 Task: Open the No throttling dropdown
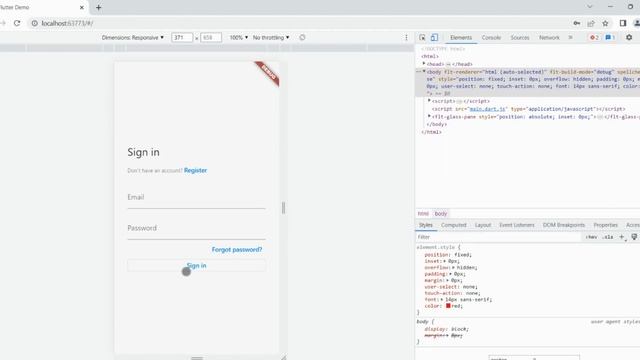click(271, 38)
